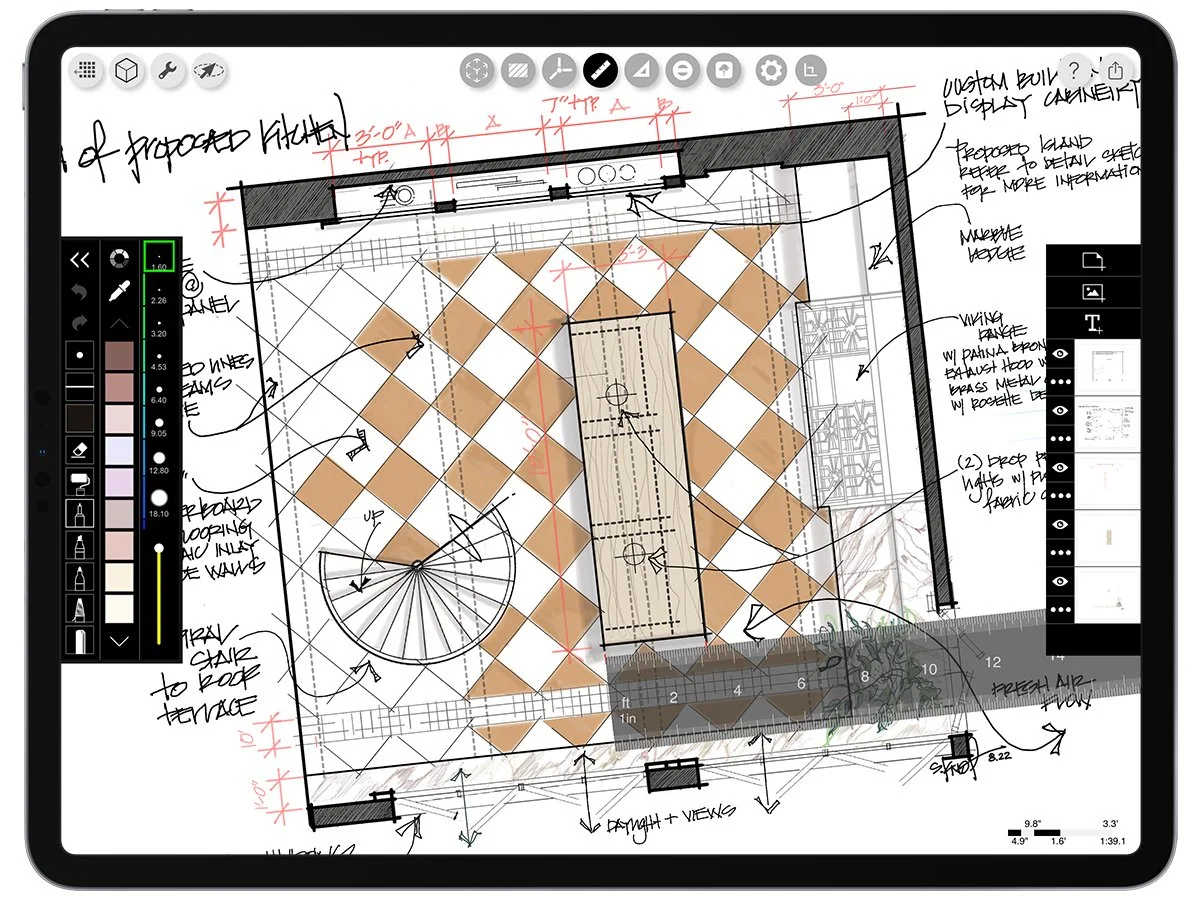Screen dimensions: 1200x900
Task: Hide the second layer with eye icon
Action: [x=1061, y=410]
